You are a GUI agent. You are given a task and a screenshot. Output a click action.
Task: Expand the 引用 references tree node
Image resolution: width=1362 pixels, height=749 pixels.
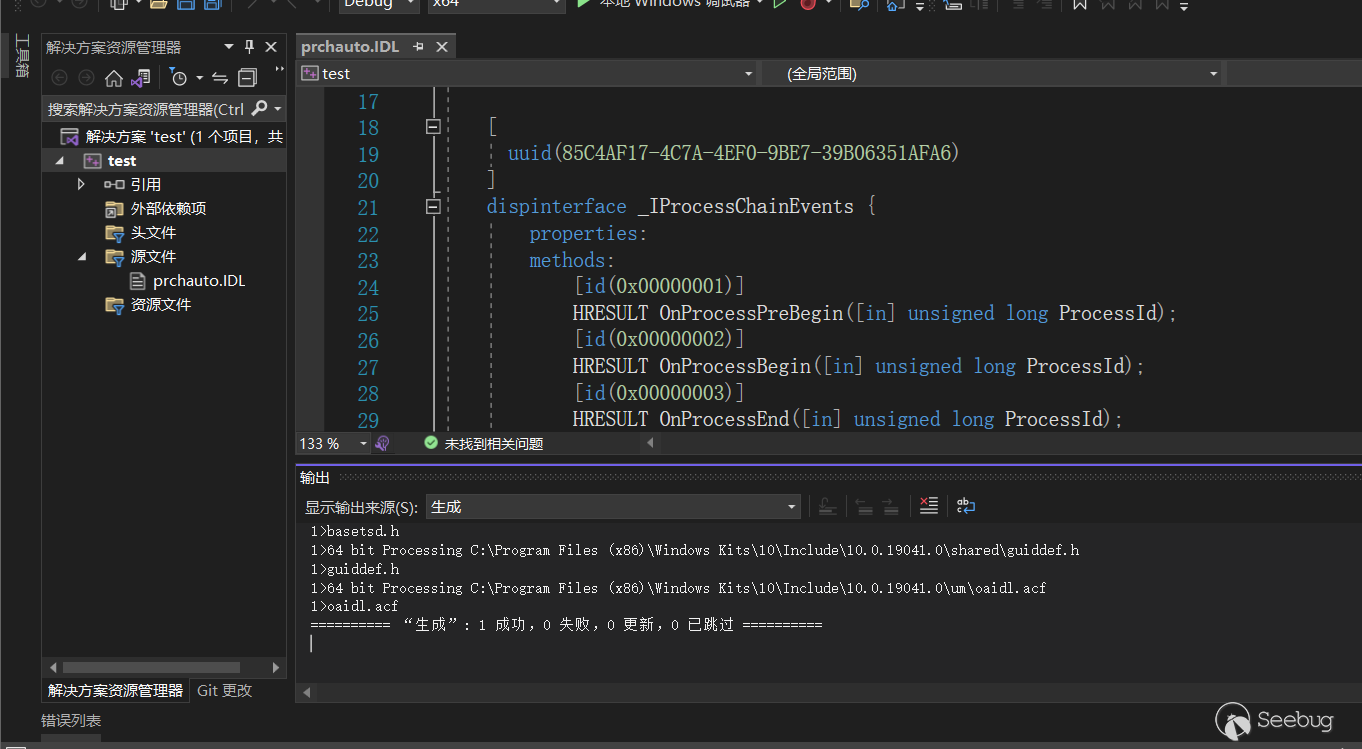click(x=82, y=185)
